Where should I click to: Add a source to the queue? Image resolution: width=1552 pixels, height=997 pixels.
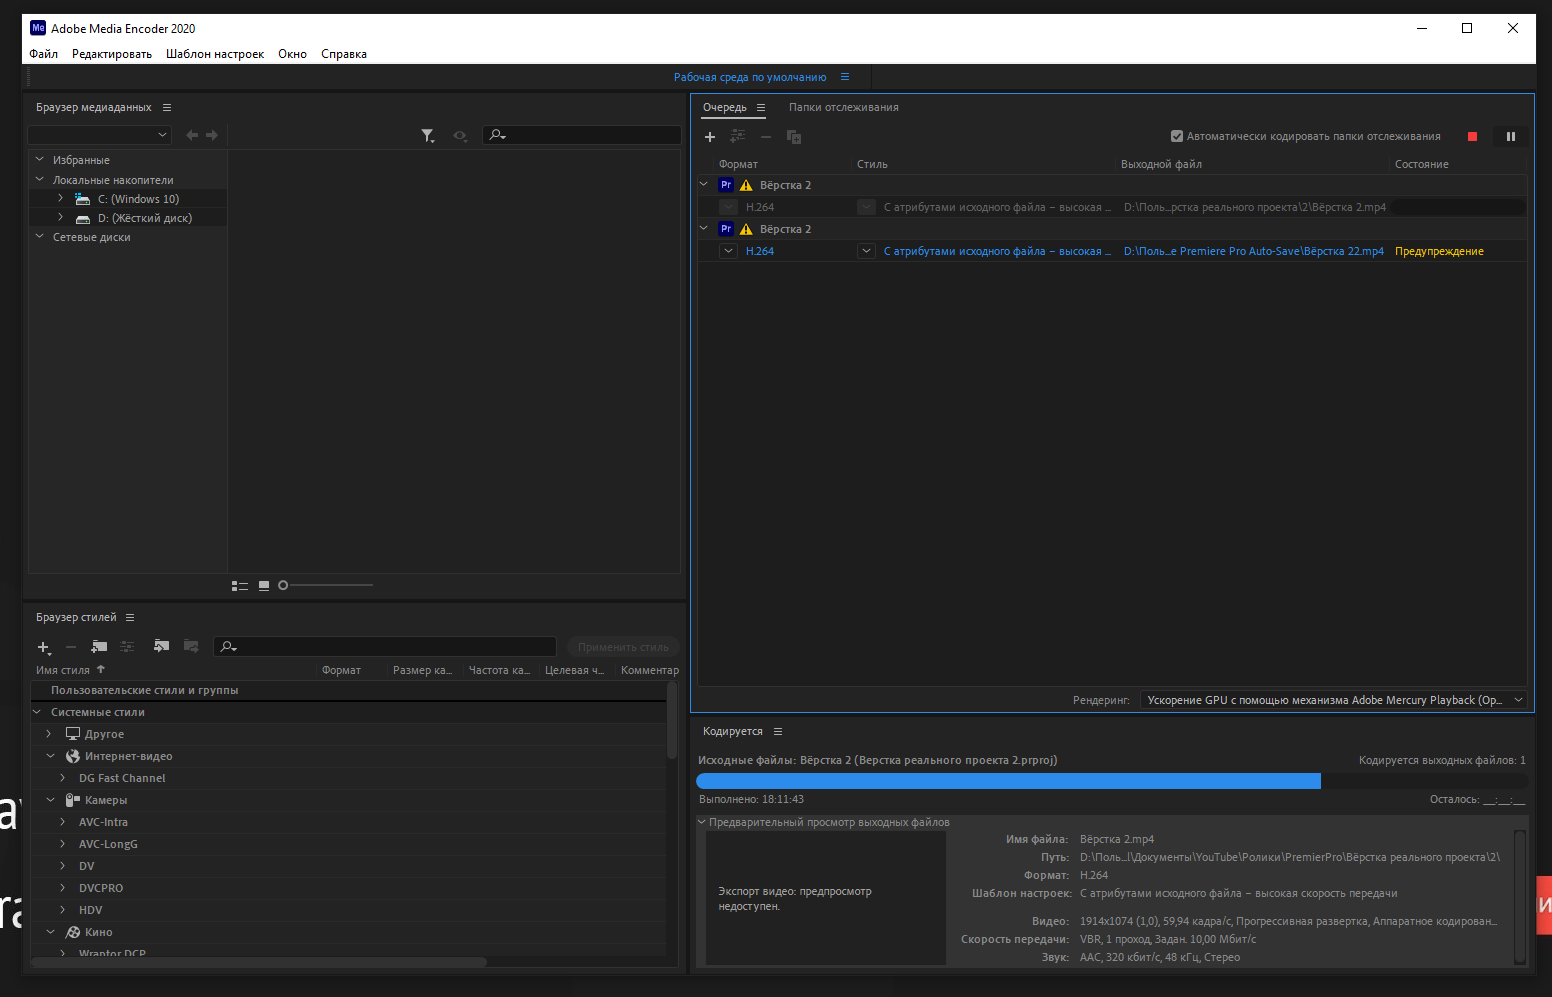(x=710, y=137)
